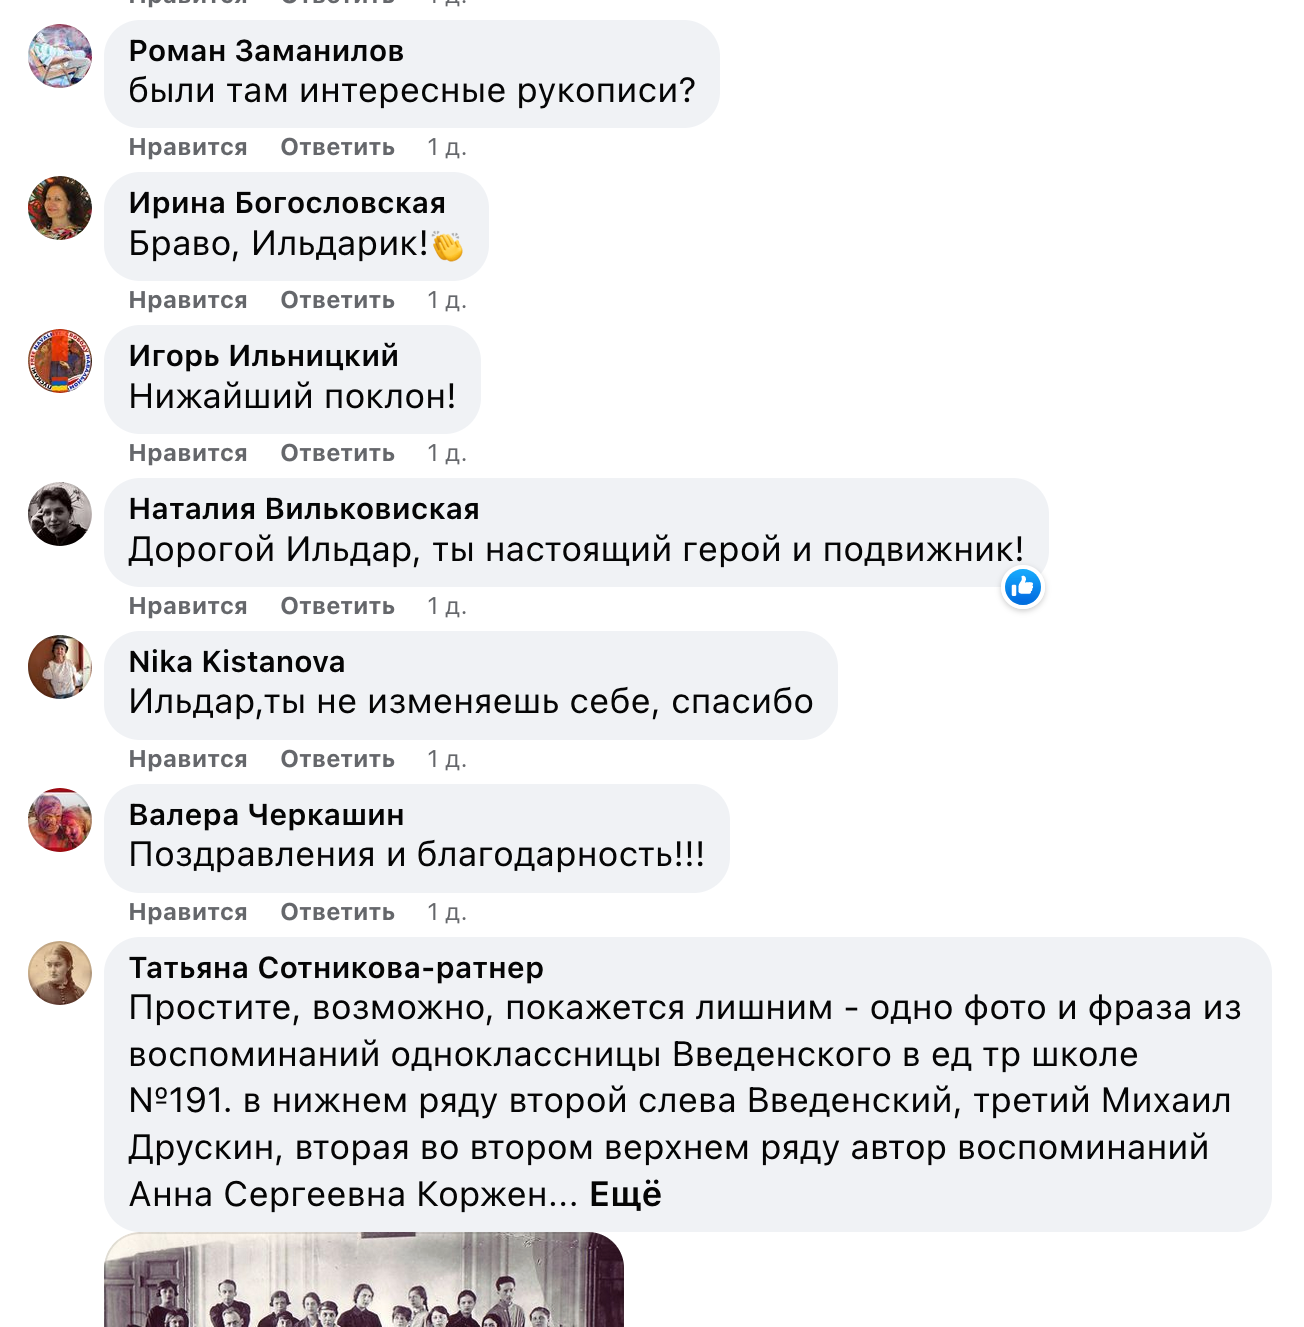Click Игорь Ильницкий's round avatar
Image resolution: width=1304 pixels, height=1327 pixels.
pyautogui.click(x=60, y=361)
